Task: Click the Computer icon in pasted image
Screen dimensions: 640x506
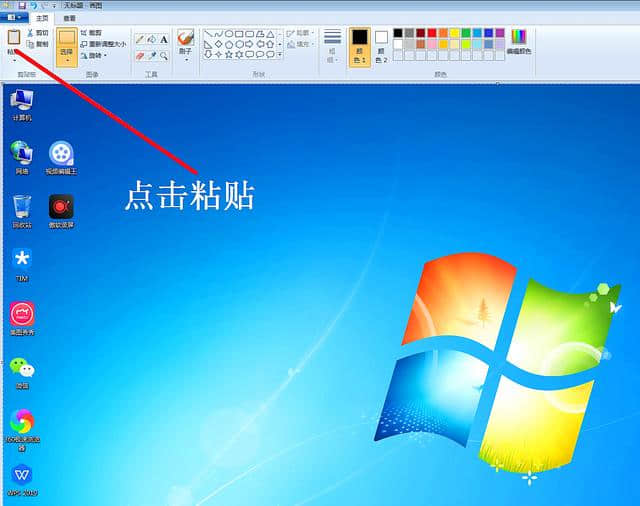Action: (22, 105)
